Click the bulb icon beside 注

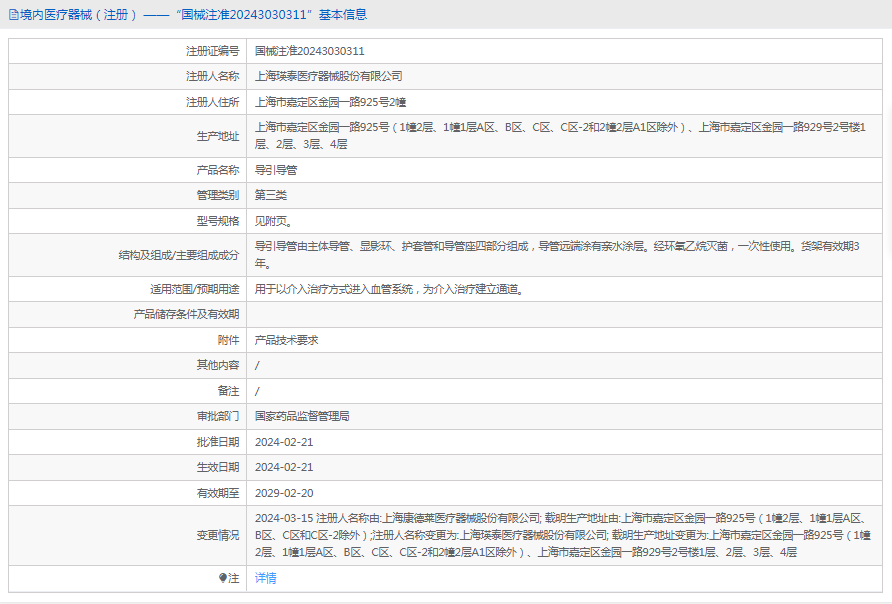point(223,578)
